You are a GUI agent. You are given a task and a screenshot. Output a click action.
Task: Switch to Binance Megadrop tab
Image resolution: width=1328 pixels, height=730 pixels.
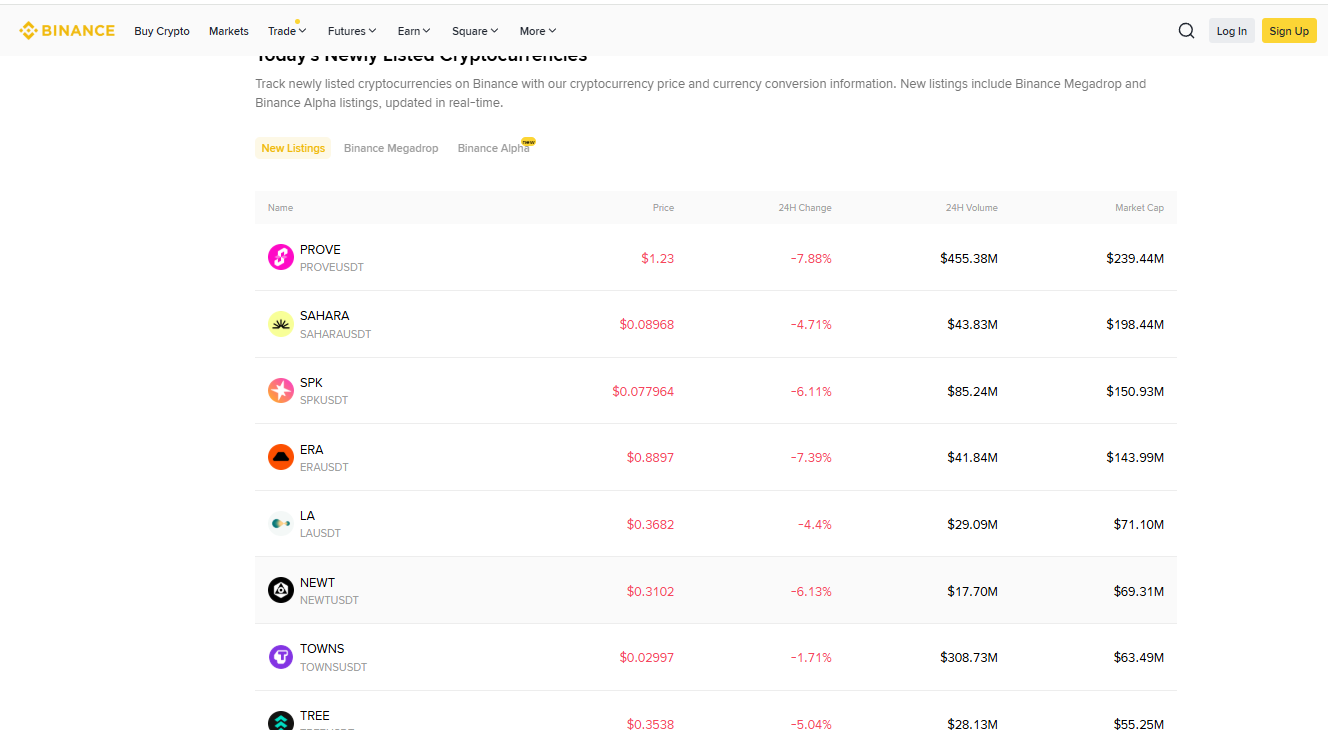click(391, 148)
